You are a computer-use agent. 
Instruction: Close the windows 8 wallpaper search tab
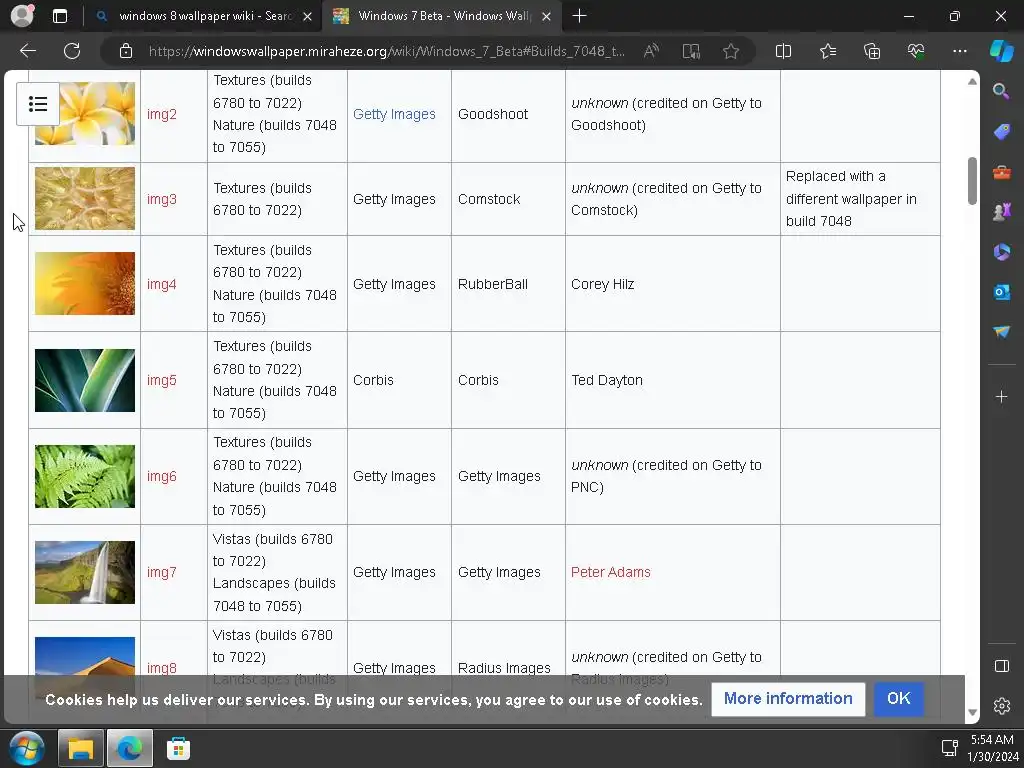[x=308, y=16]
